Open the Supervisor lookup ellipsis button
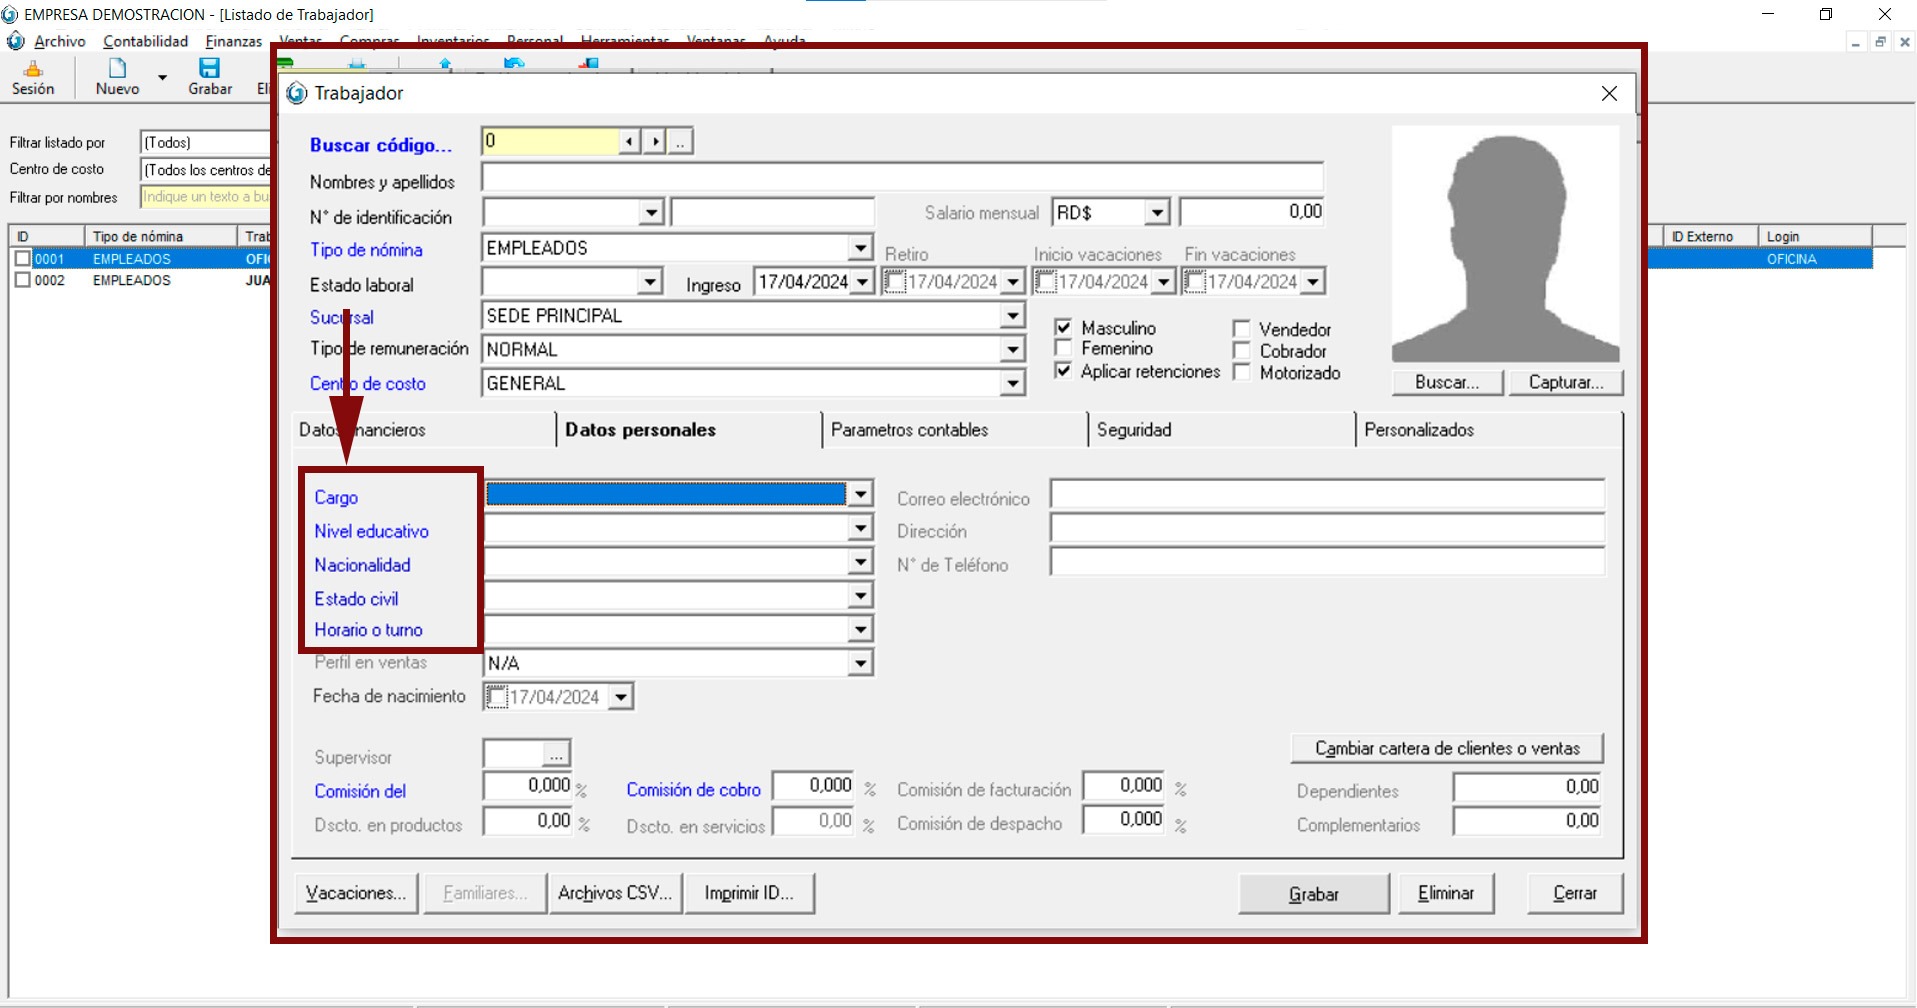1917x1008 pixels. click(x=556, y=755)
